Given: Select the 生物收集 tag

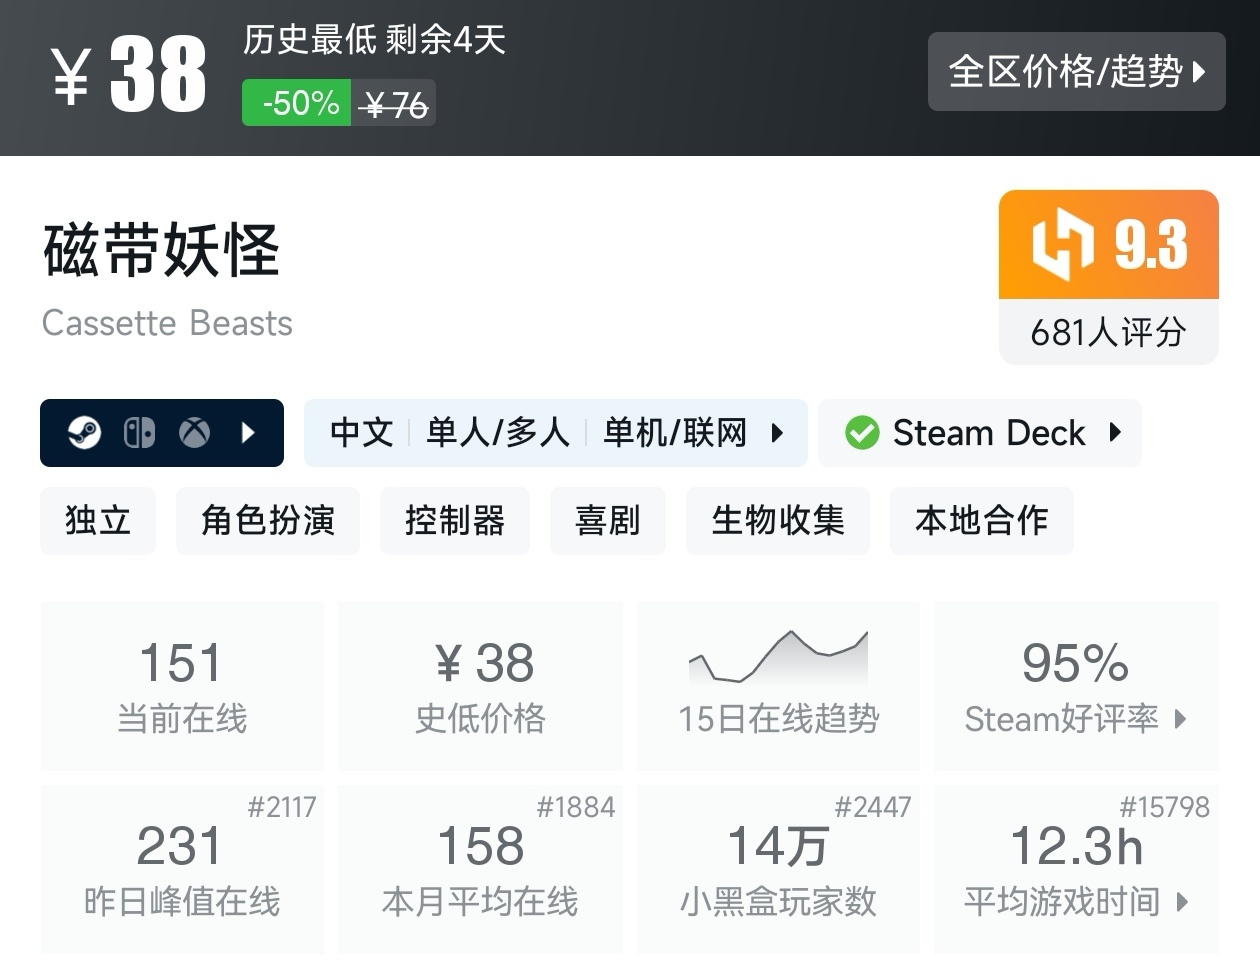Looking at the screenshot, I should (777, 521).
